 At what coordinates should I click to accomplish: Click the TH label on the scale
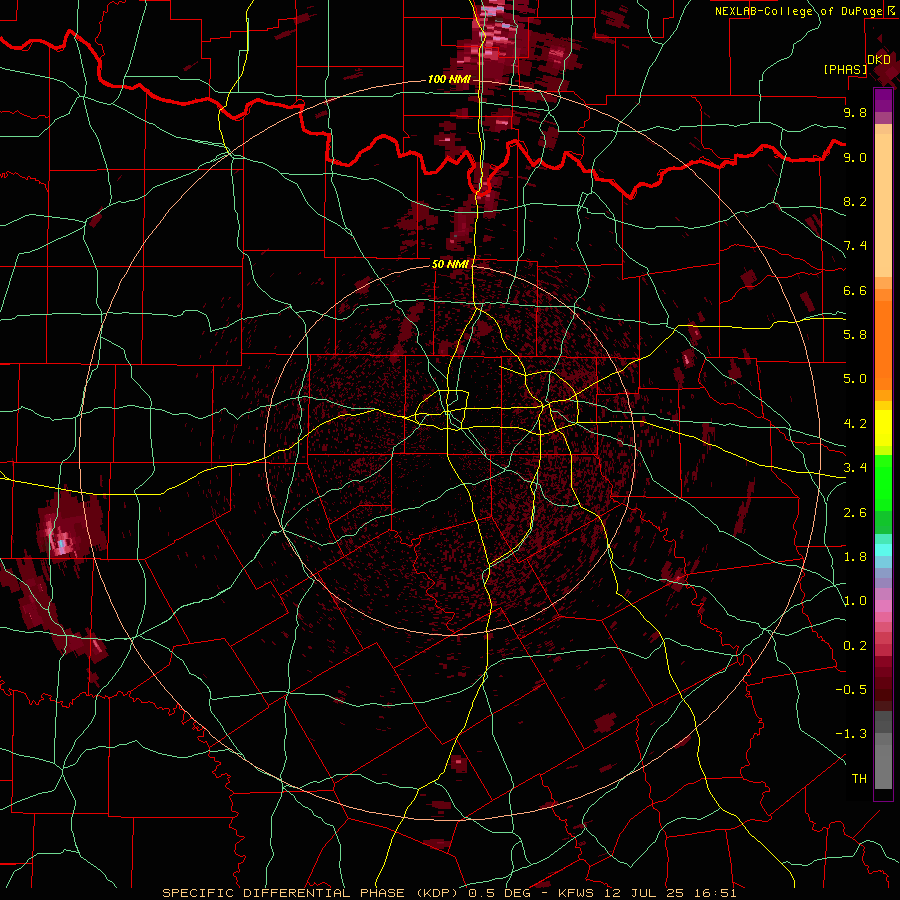(859, 779)
